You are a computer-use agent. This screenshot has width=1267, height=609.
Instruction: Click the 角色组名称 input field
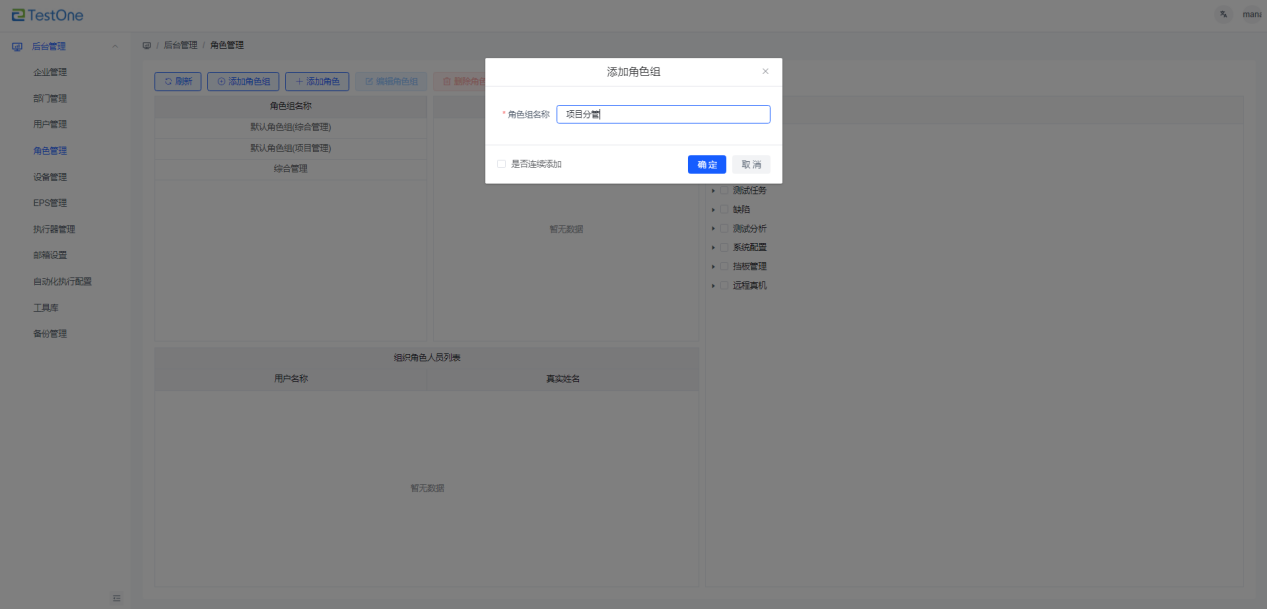663,114
